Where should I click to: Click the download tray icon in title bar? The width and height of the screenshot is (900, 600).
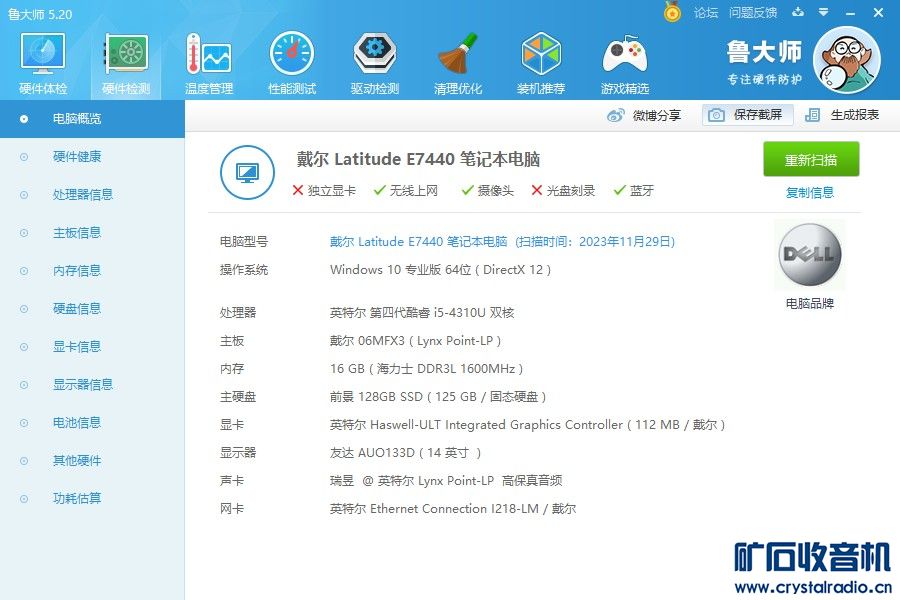(x=798, y=12)
